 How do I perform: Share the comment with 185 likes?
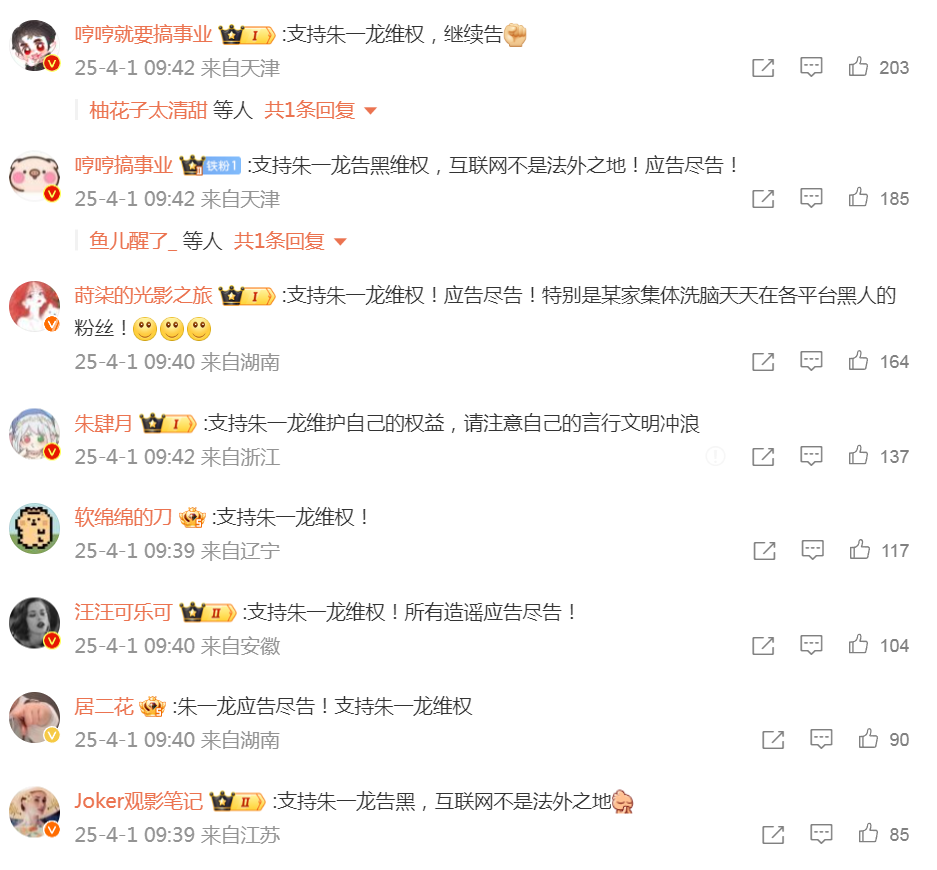(763, 198)
